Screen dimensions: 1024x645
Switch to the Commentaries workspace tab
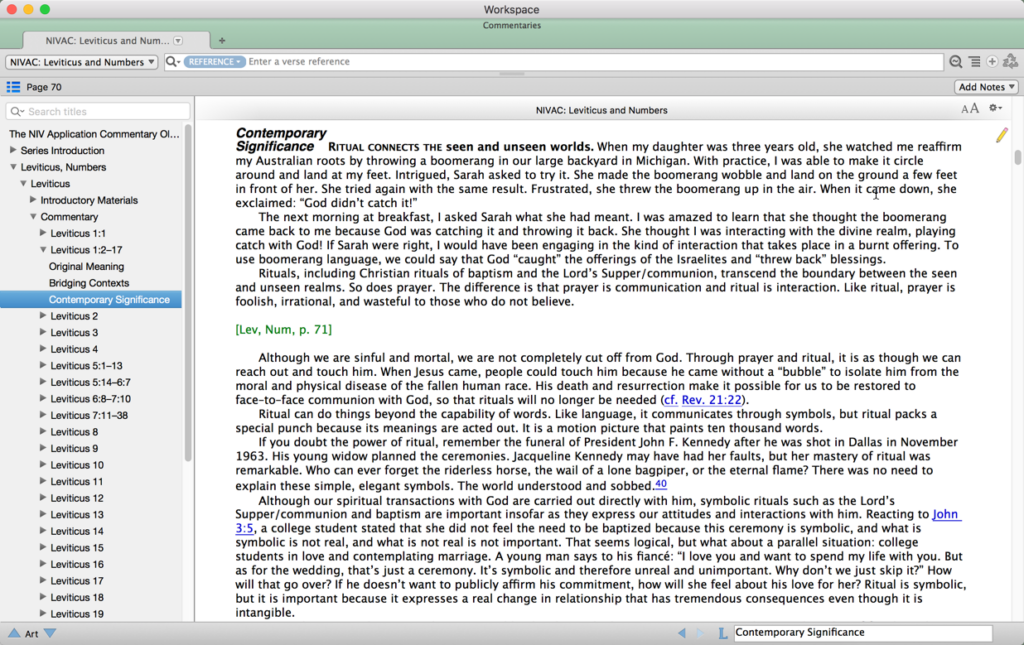tap(512, 25)
